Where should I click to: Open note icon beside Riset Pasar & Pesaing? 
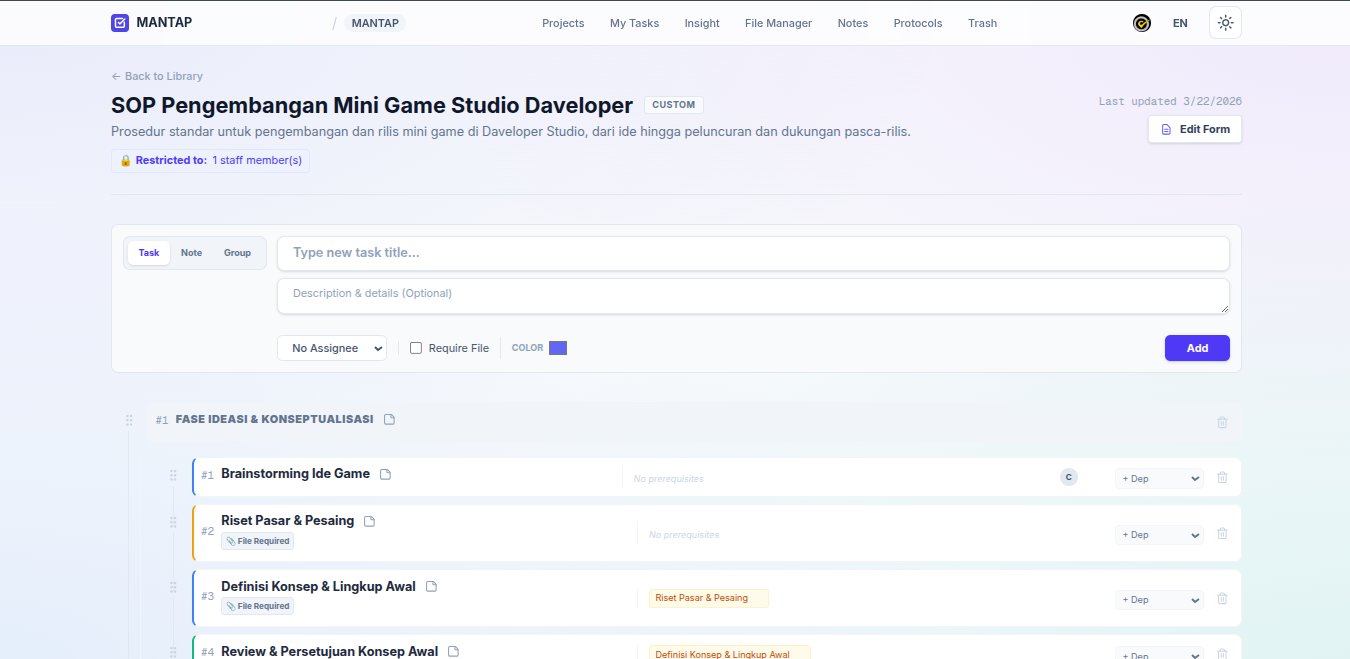coord(369,521)
